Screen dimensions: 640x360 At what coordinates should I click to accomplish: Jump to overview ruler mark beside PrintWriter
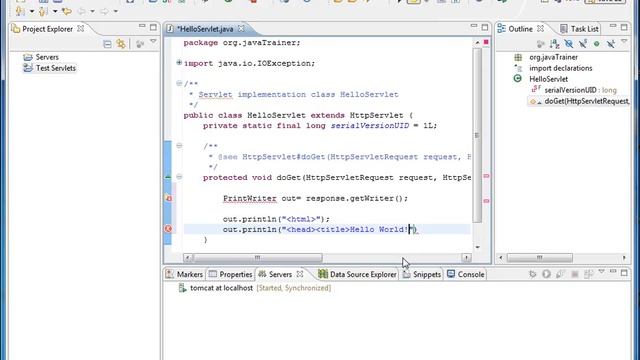[x=486, y=201]
